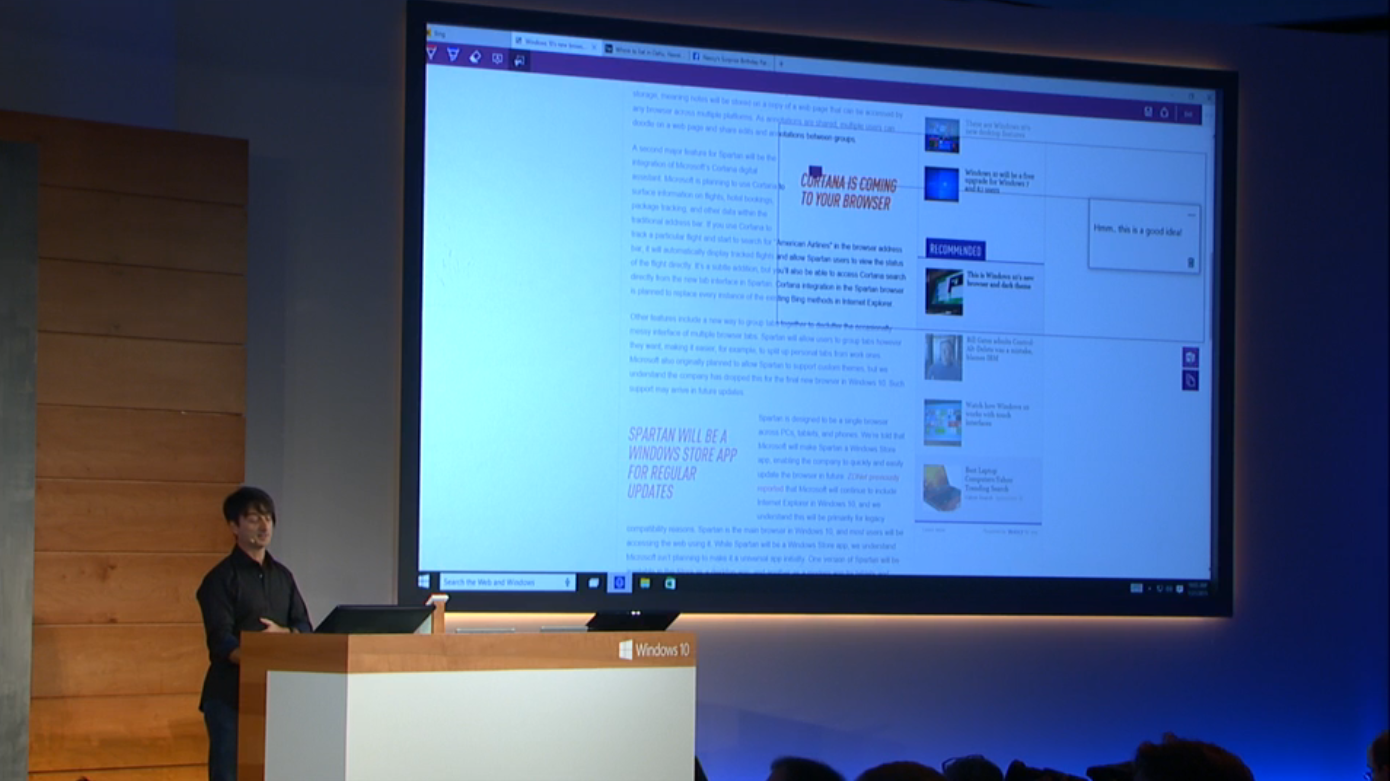Click the 'Hmm.. this is a good idea!' note text
The image size is (1390, 781).
click(x=1137, y=230)
